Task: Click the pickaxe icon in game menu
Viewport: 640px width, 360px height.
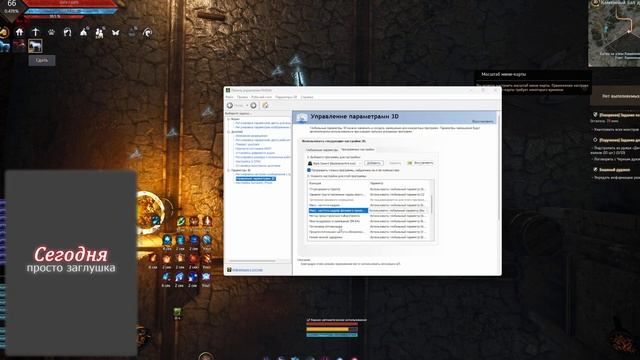Action: [x=36, y=32]
